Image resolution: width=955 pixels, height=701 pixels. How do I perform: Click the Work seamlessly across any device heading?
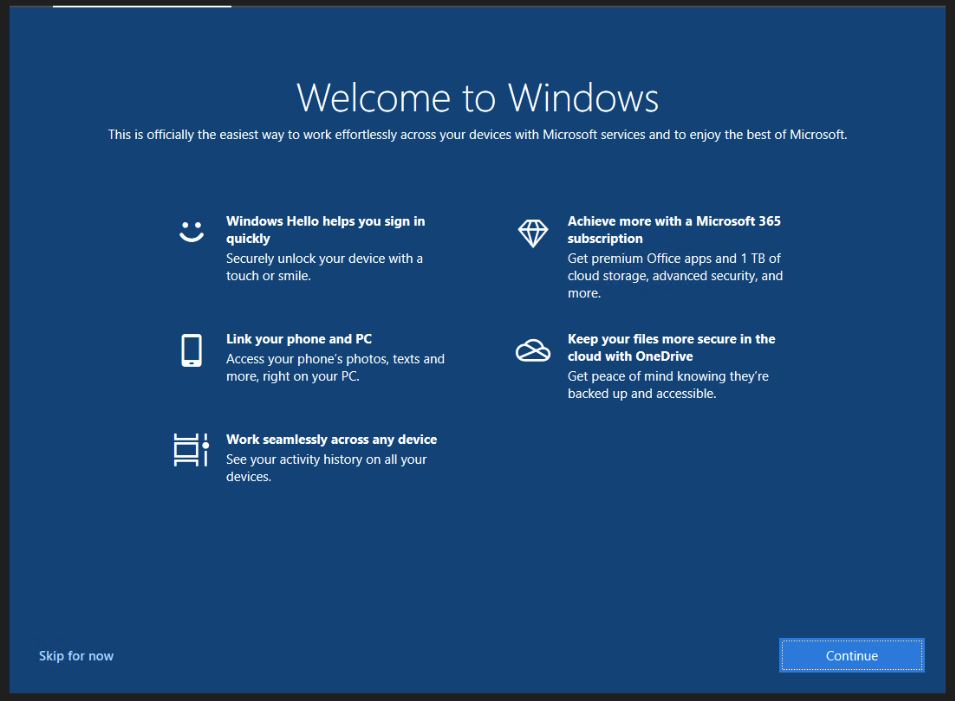click(331, 440)
